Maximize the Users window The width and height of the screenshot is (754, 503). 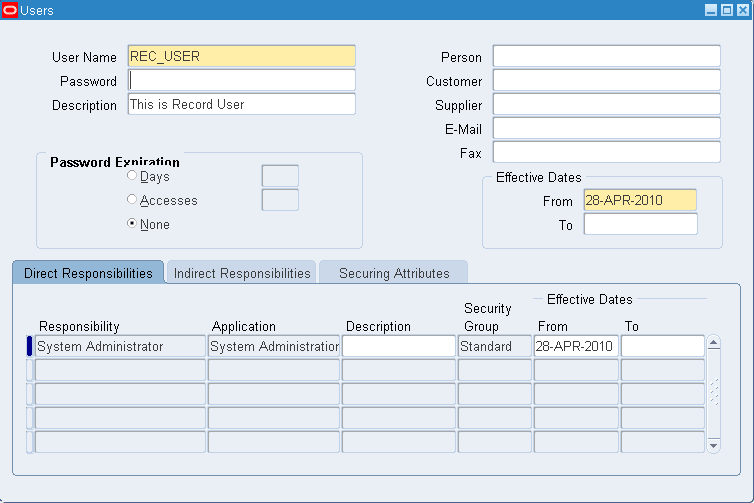(727, 10)
